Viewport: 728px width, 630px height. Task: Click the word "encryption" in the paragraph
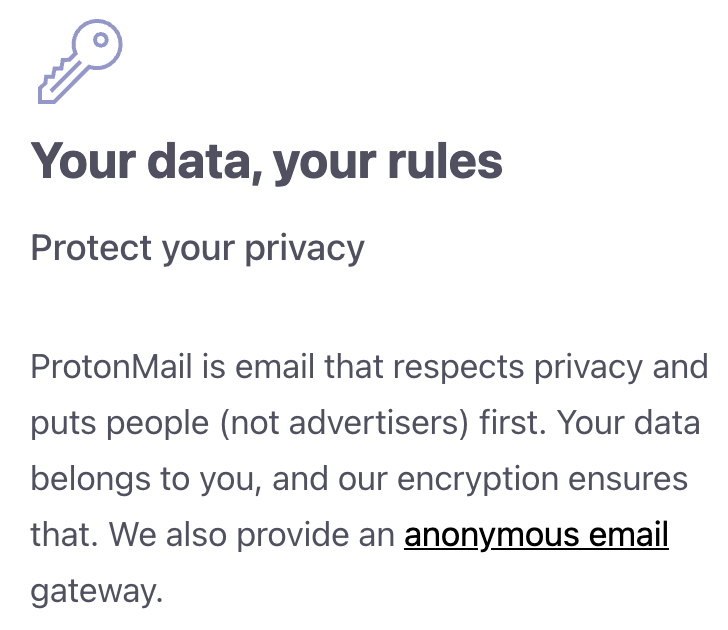click(482, 479)
